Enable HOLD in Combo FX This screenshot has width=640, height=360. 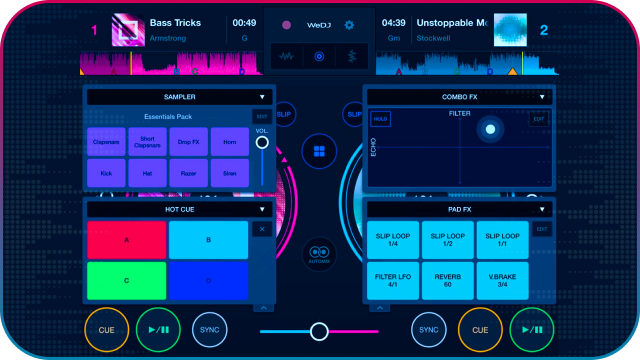[x=380, y=119]
